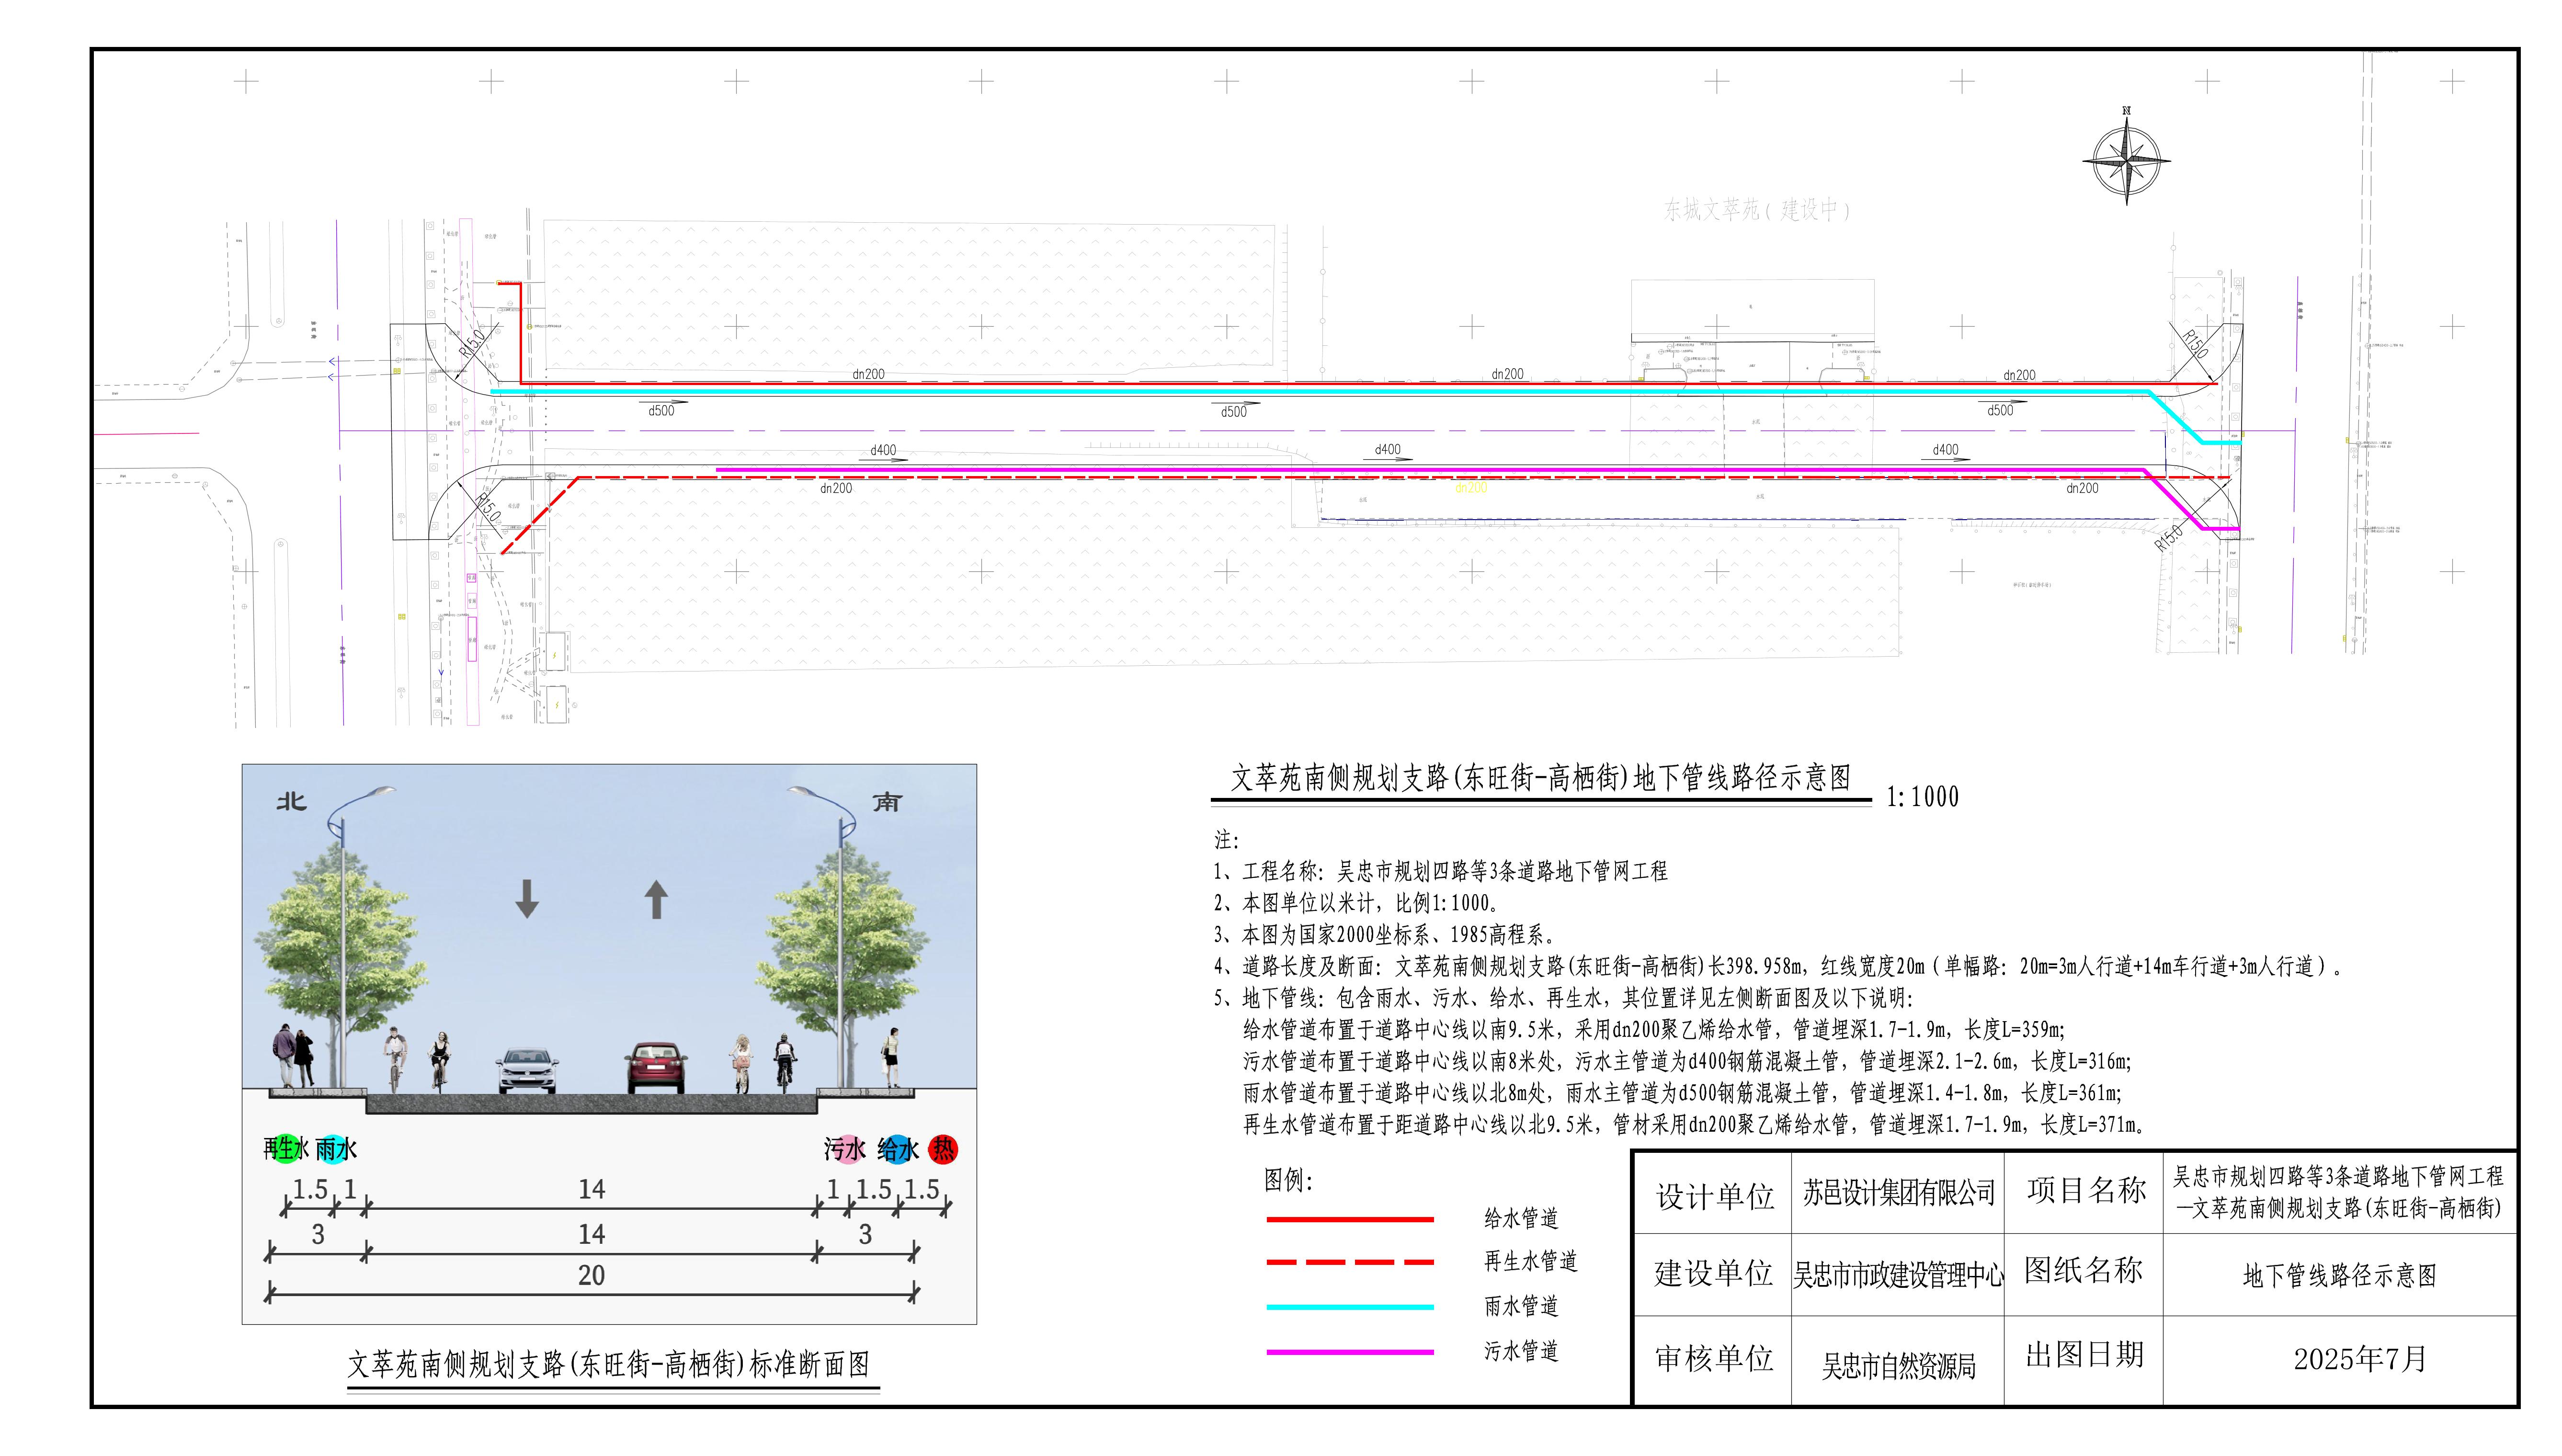Screen dimensions: 2562x1456
Task: Click the upward traffic arrow in cross-section
Action: pos(656,898)
